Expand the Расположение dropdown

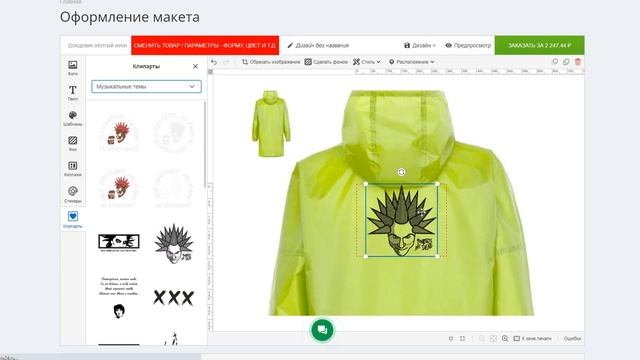tap(411, 62)
